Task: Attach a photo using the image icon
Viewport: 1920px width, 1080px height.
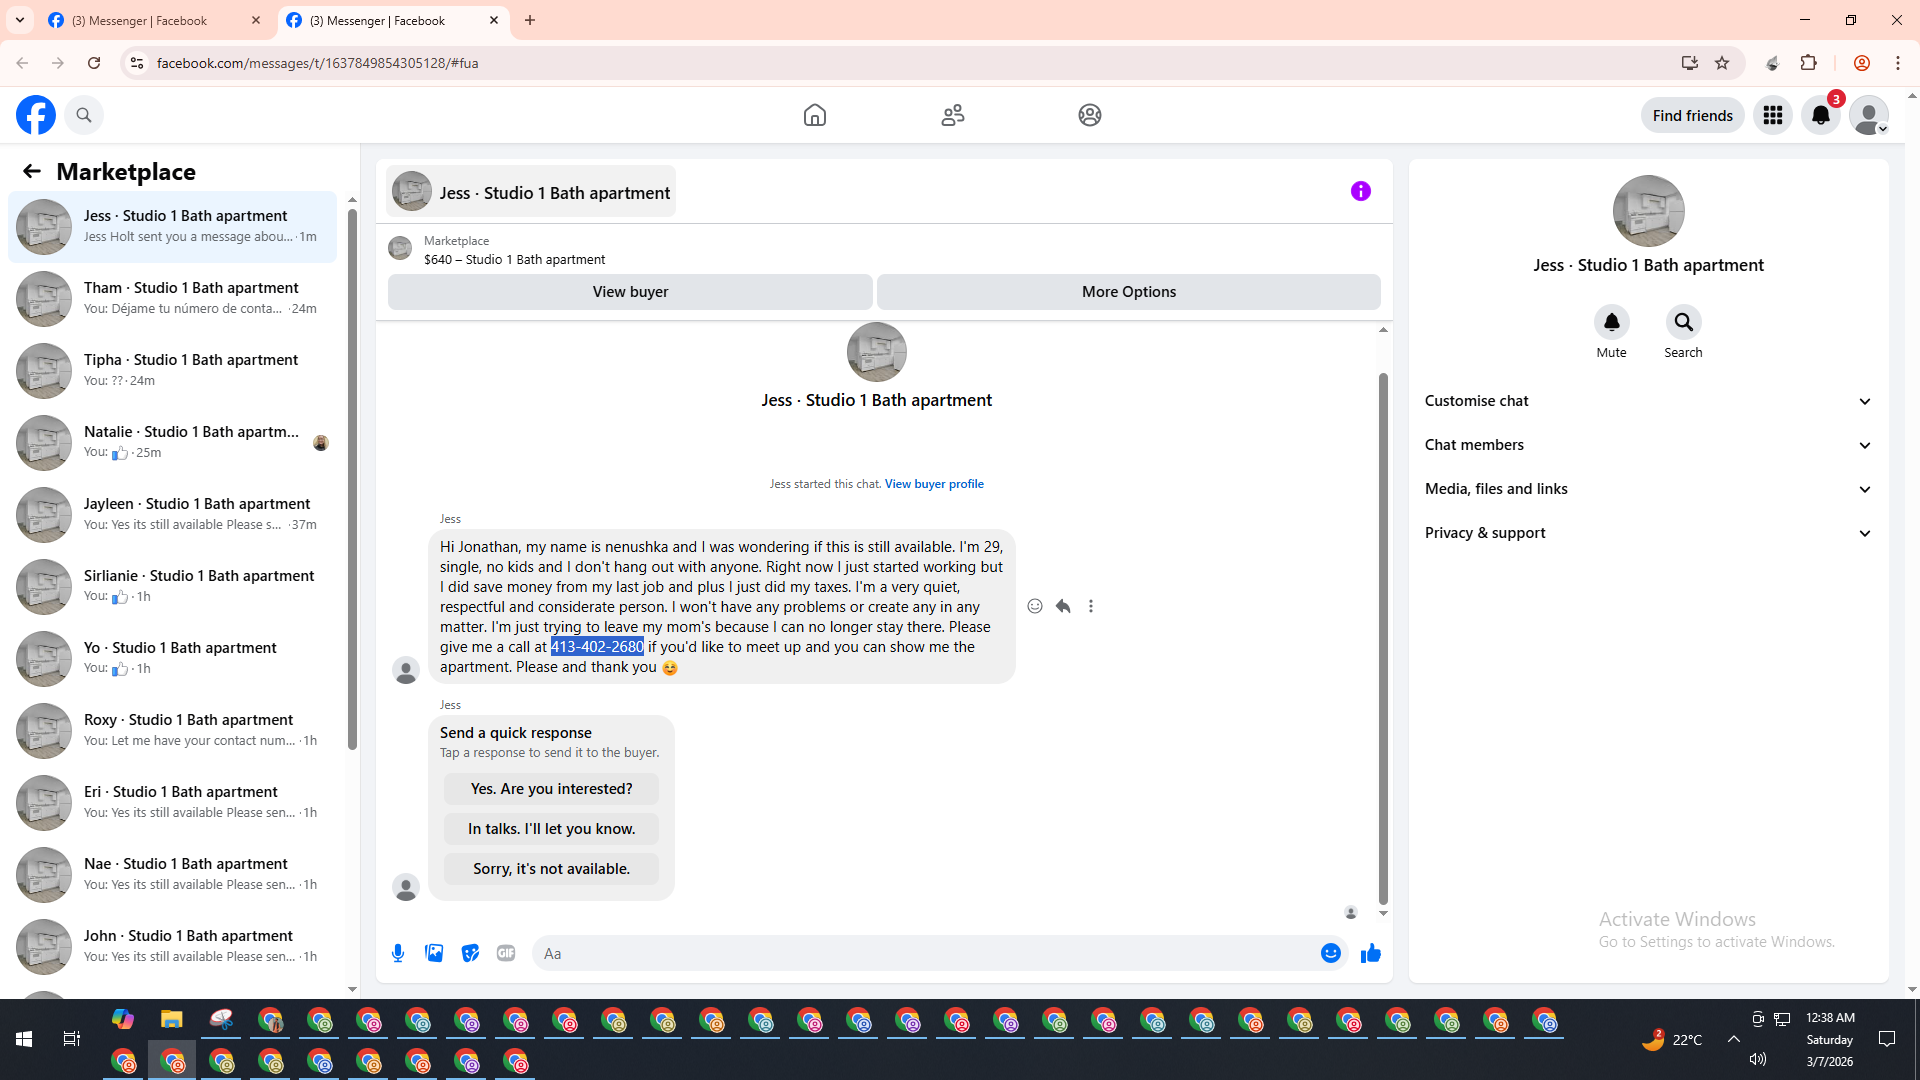Action: pyautogui.click(x=434, y=953)
